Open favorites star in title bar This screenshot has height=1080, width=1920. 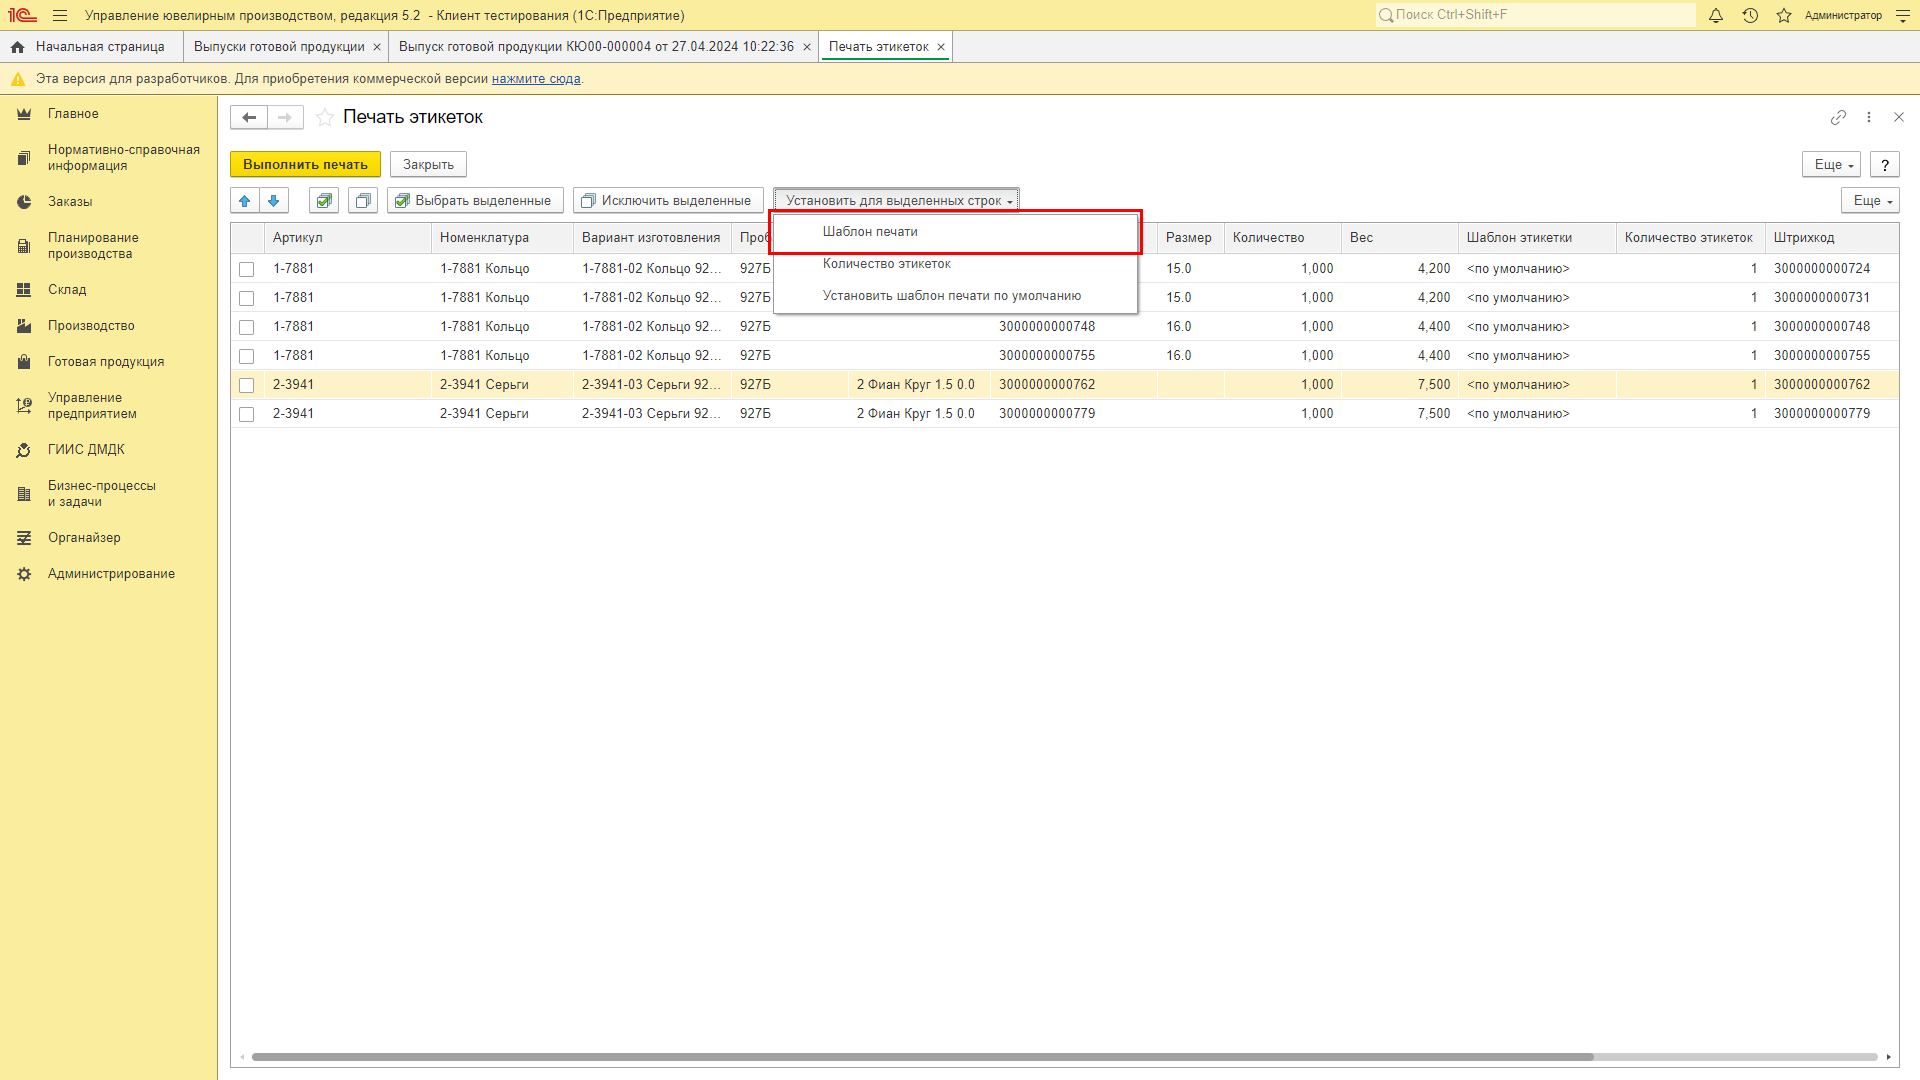pyautogui.click(x=1784, y=15)
